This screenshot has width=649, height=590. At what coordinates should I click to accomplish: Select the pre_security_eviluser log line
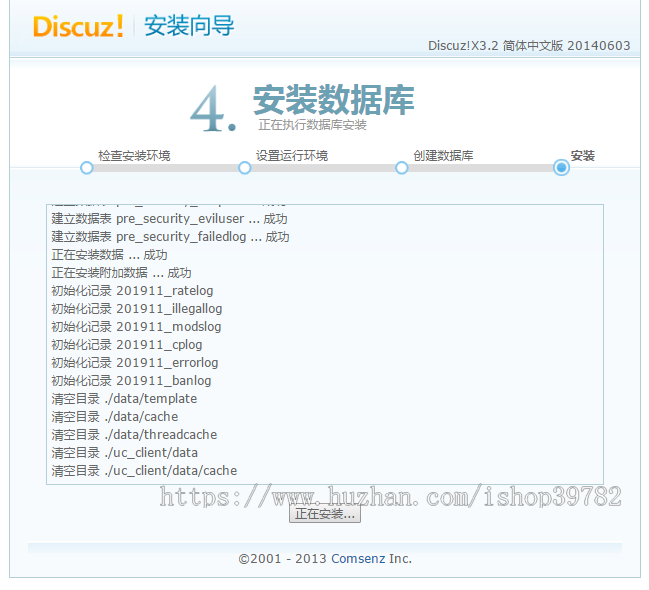coord(169,219)
